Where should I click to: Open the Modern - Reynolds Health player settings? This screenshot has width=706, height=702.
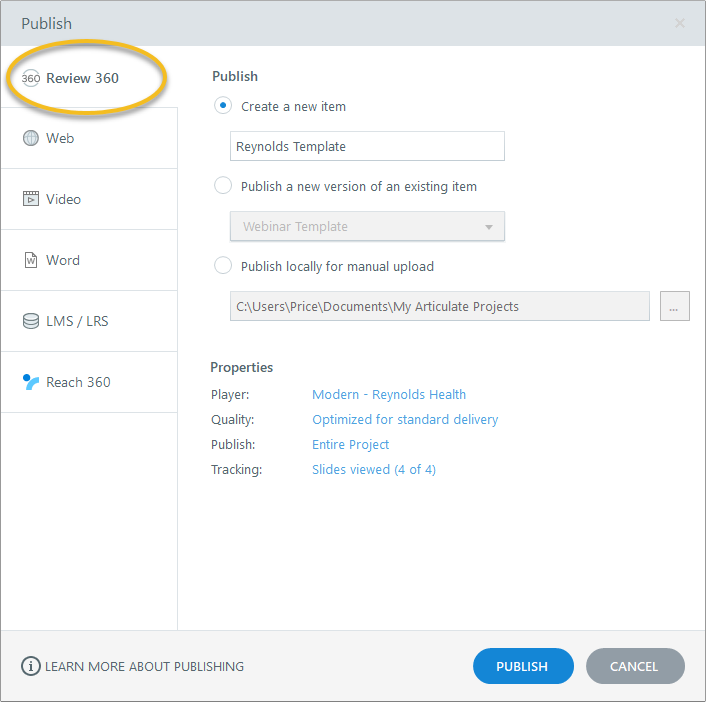(x=389, y=395)
